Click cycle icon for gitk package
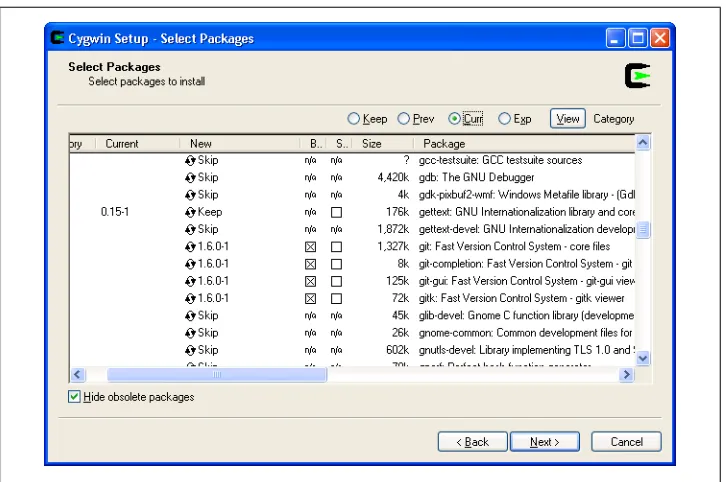Image resolution: width=726 pixels, height=482 pixels. [190, 299]
